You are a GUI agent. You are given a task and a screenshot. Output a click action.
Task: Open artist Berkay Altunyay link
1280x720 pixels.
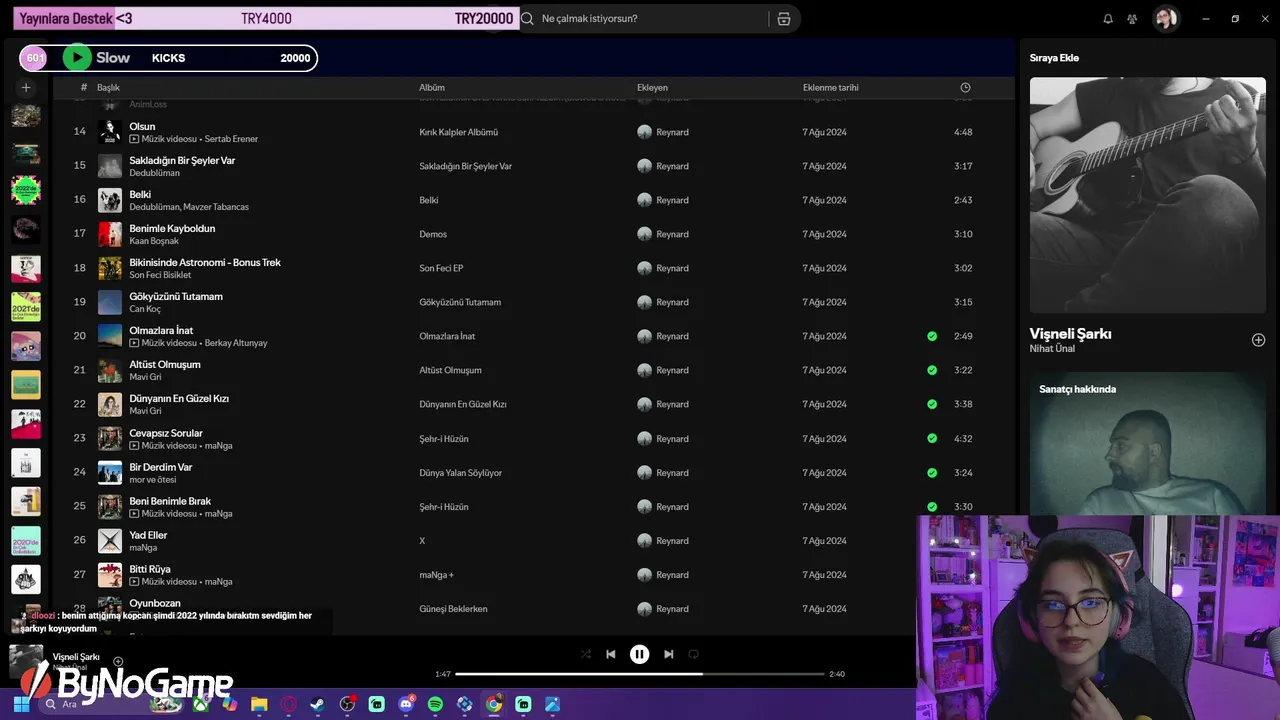[x=236, y=343]
